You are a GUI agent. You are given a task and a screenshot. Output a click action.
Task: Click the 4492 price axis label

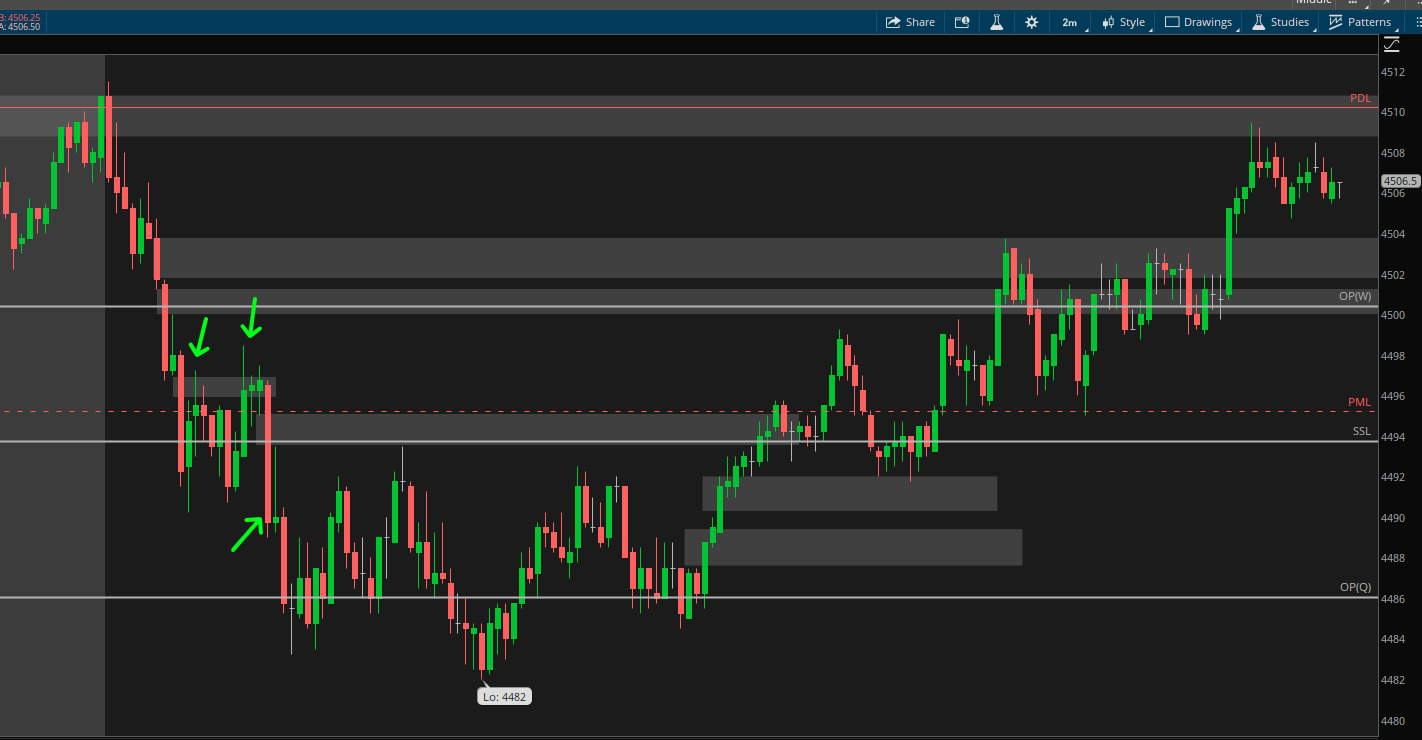pos(1393,477)
